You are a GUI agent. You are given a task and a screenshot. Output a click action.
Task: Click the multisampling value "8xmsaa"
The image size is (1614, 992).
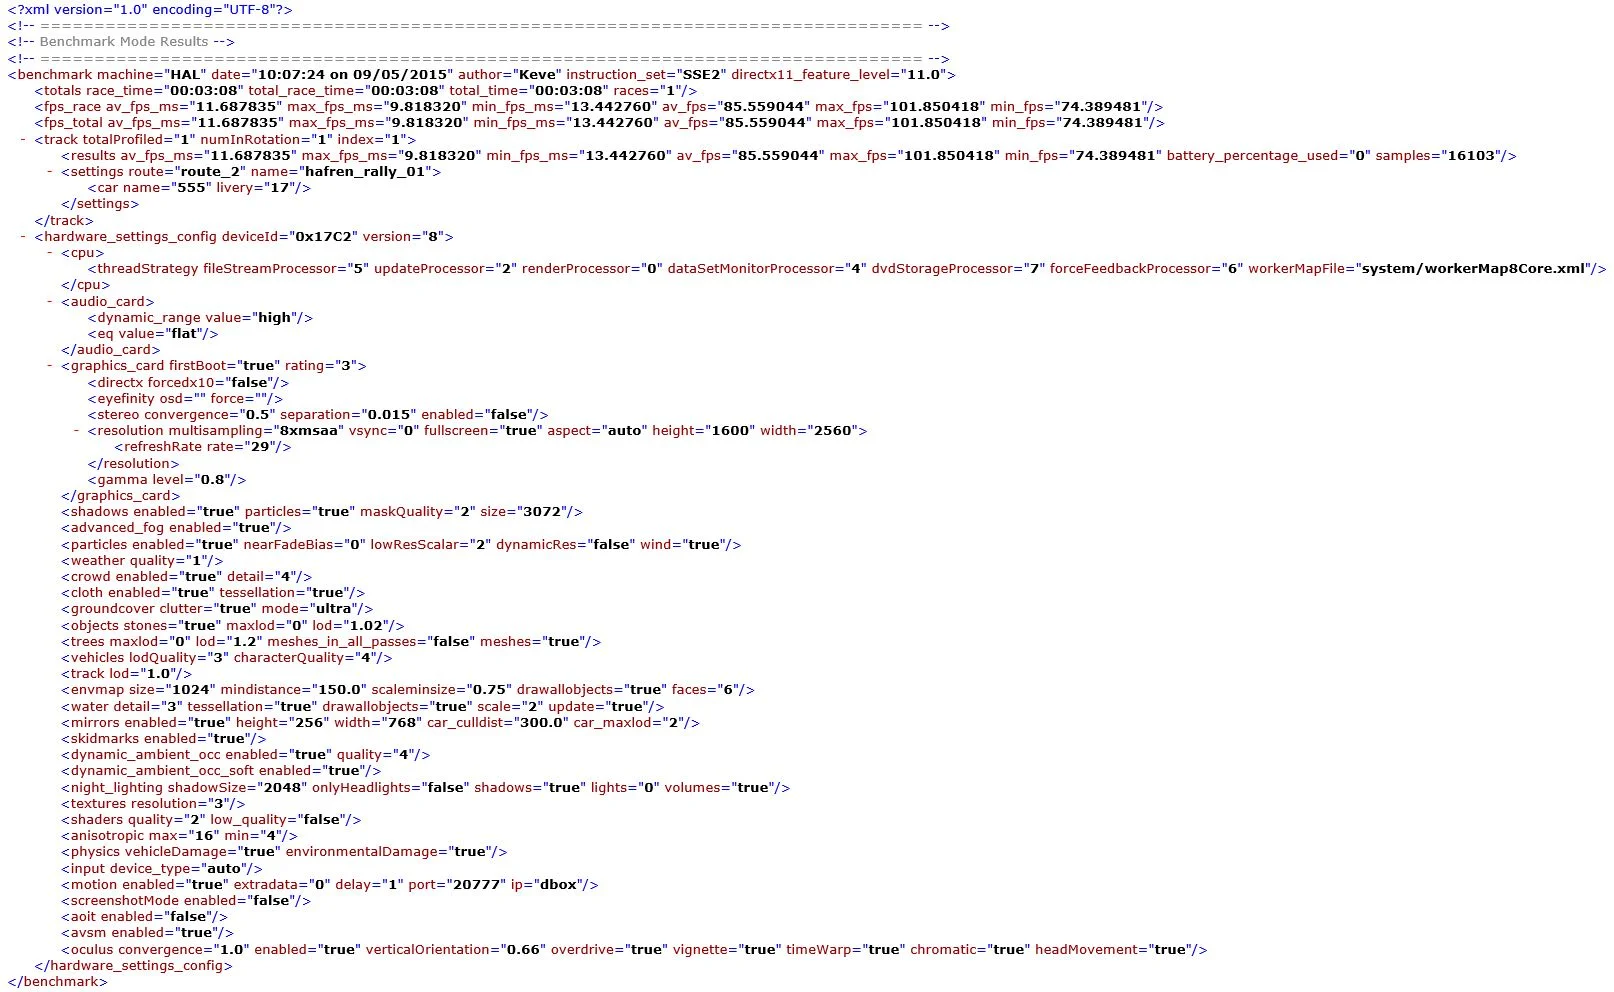pos(309,431)
